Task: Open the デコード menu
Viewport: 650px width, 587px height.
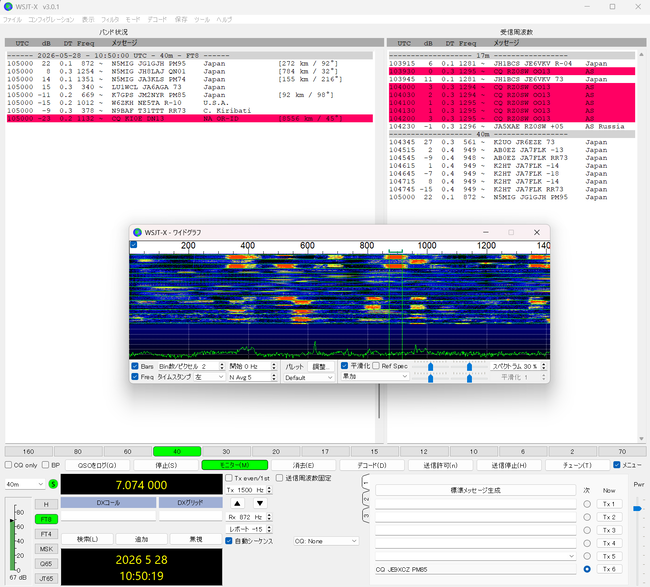Action: tap(157, 19)
